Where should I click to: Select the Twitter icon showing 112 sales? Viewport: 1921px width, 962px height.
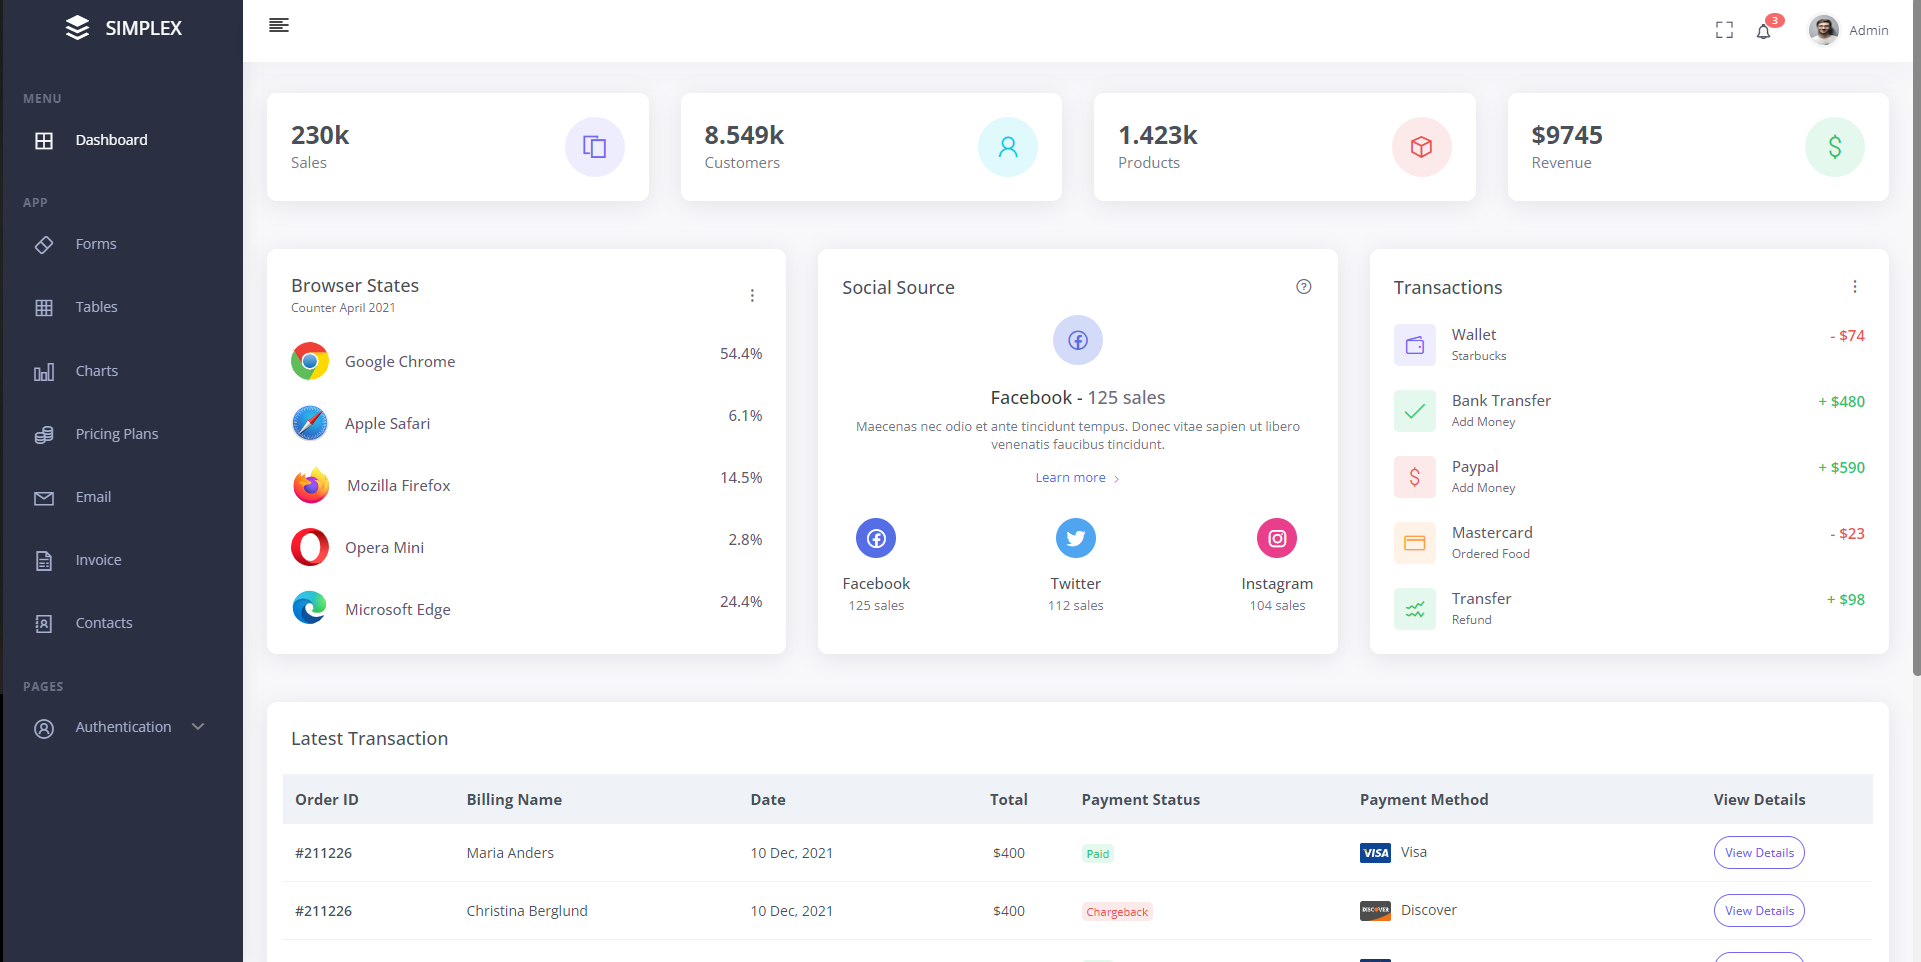(x=1076, y=537)
